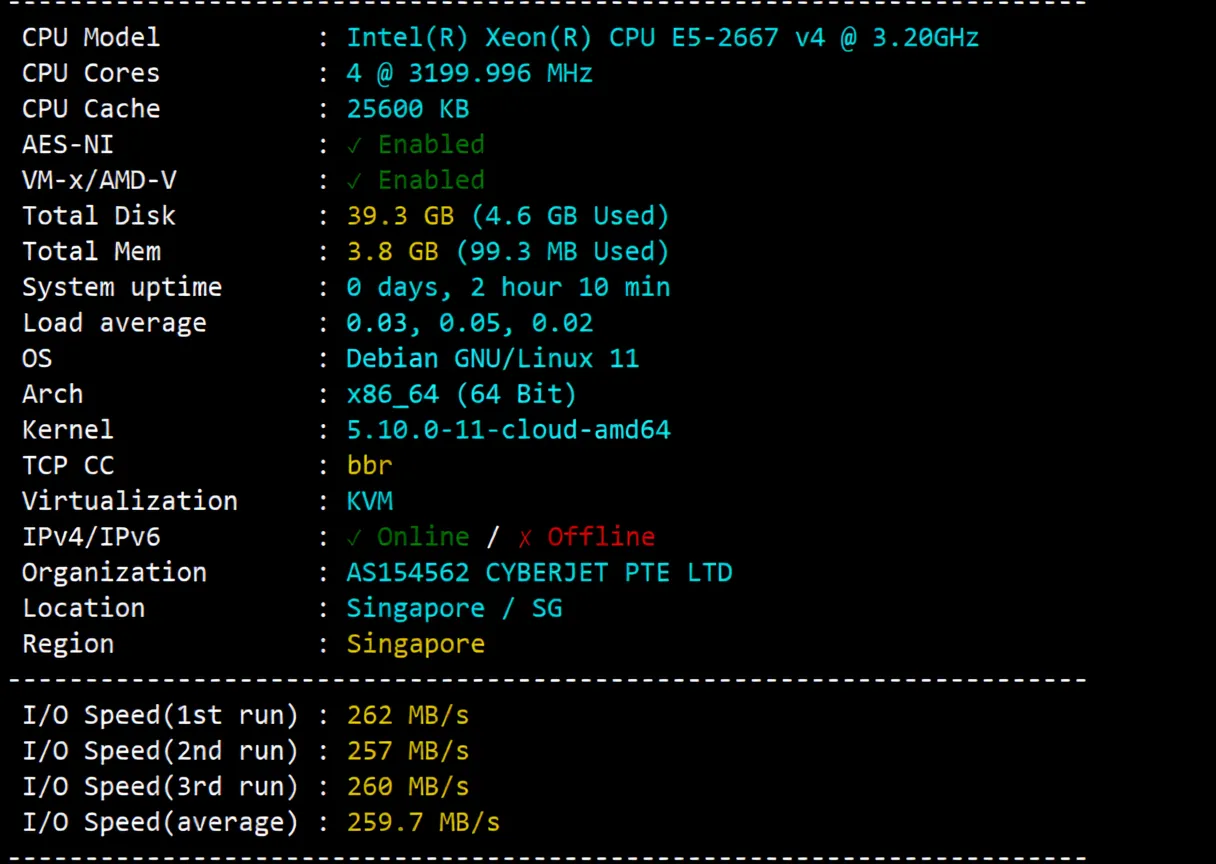Select the Singapore / SG location text

click(x=454, y=608)
